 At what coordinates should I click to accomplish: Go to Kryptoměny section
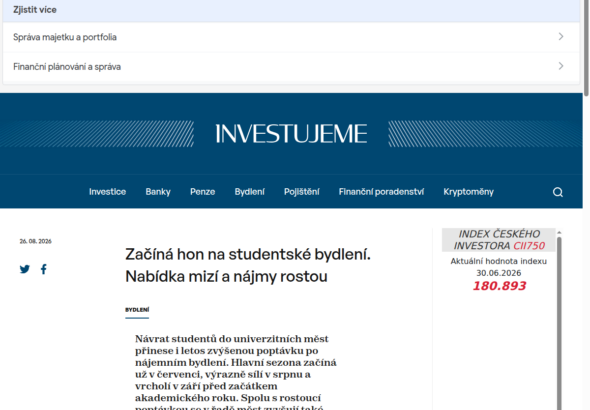pos(468,192)
